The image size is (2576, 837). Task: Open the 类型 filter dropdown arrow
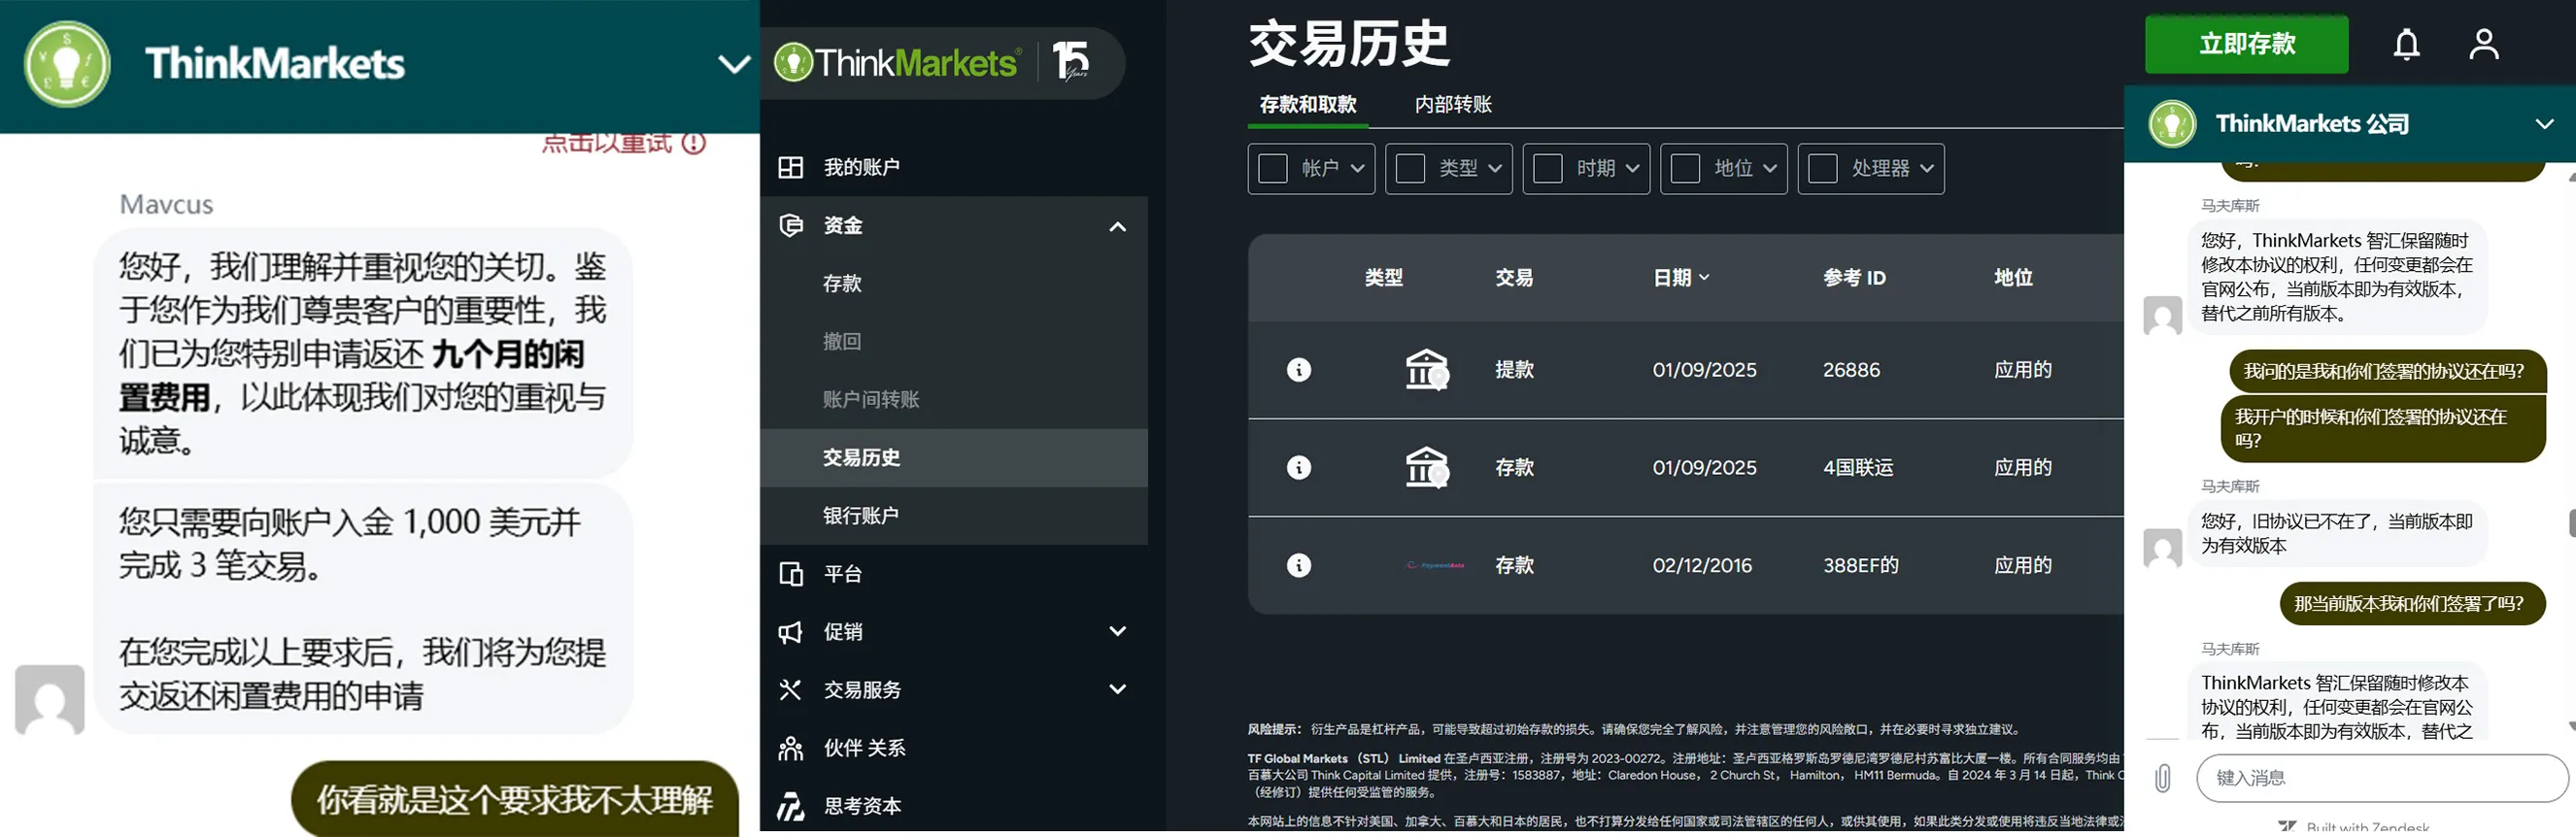coord(1495,168)
